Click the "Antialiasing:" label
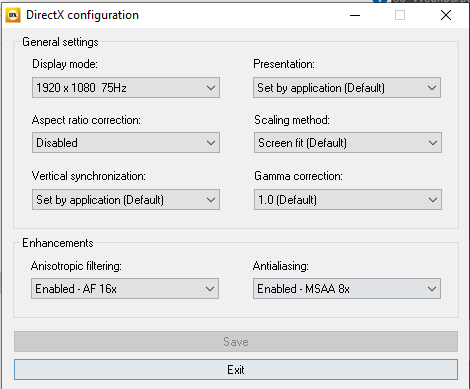The width and height of the screenshot is (470, 389). [281, 266]
